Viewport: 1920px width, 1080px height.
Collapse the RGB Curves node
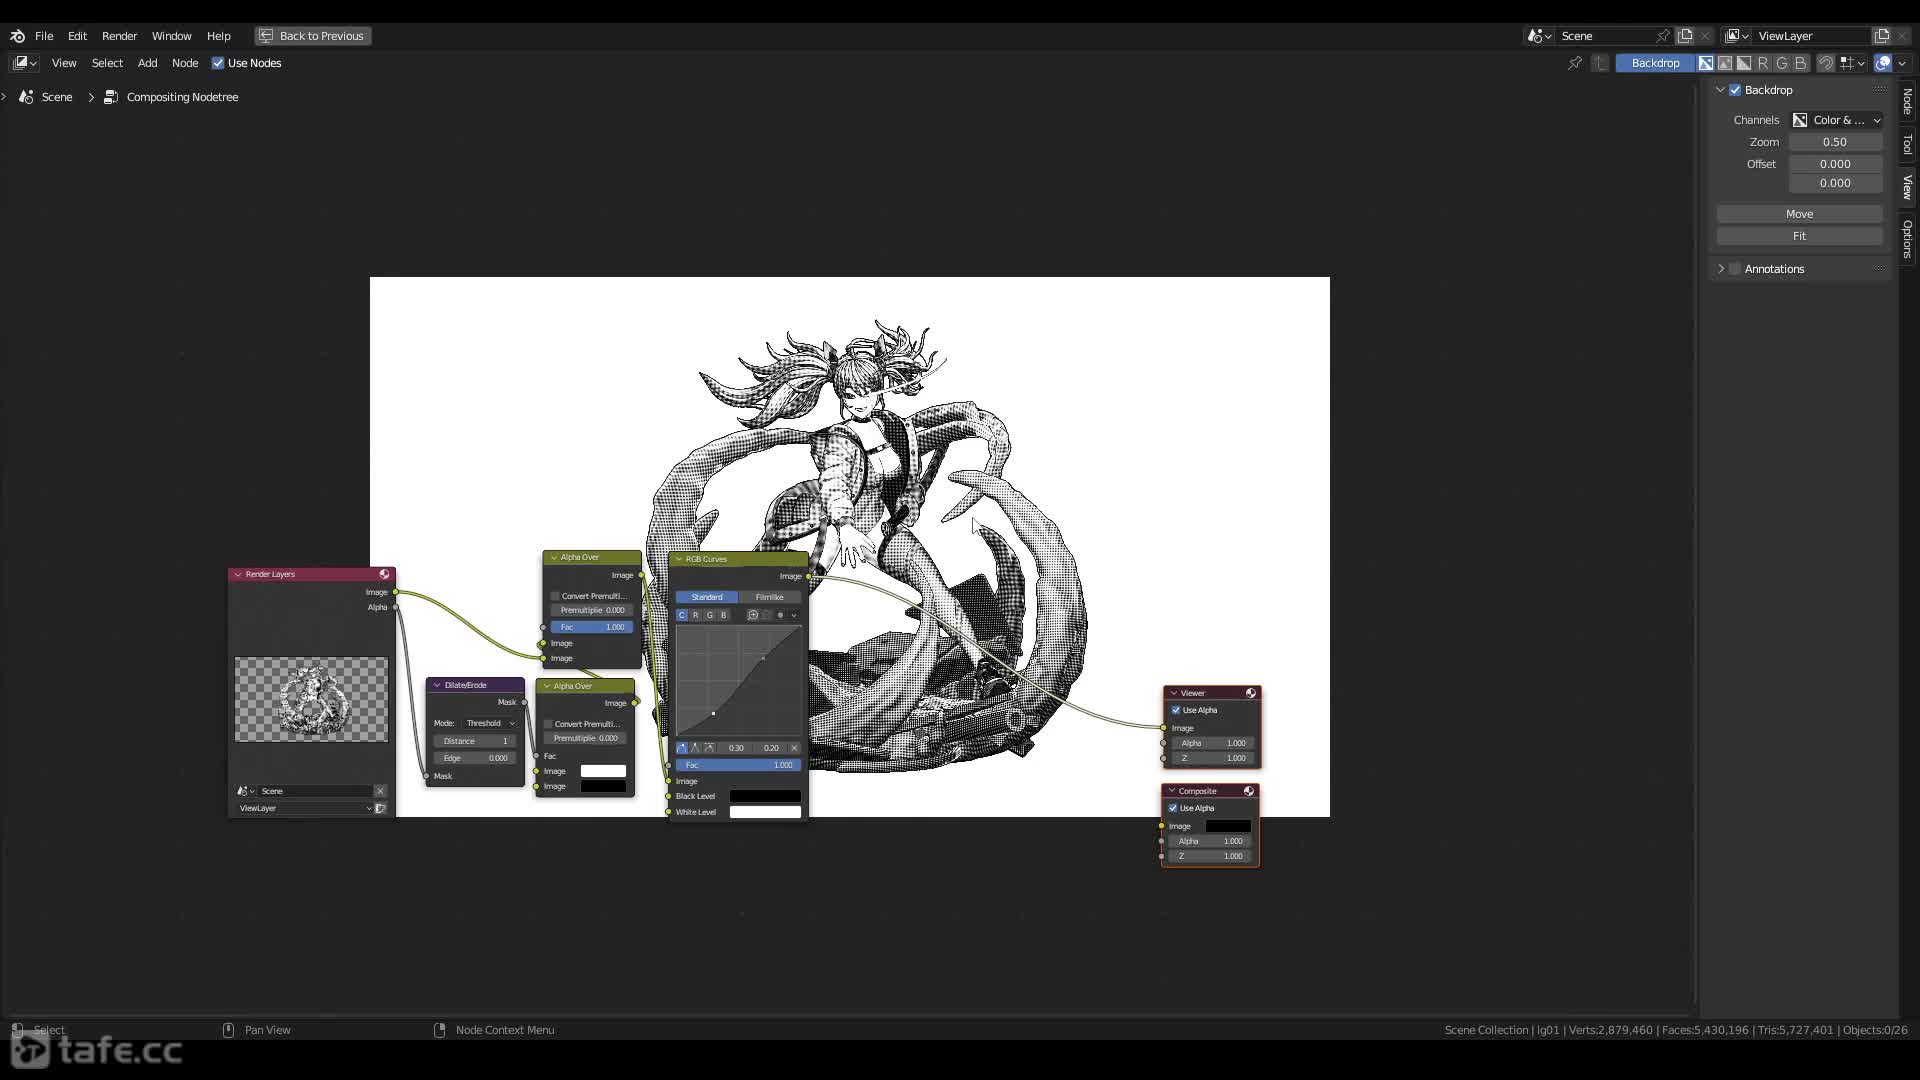coord(679,559)
